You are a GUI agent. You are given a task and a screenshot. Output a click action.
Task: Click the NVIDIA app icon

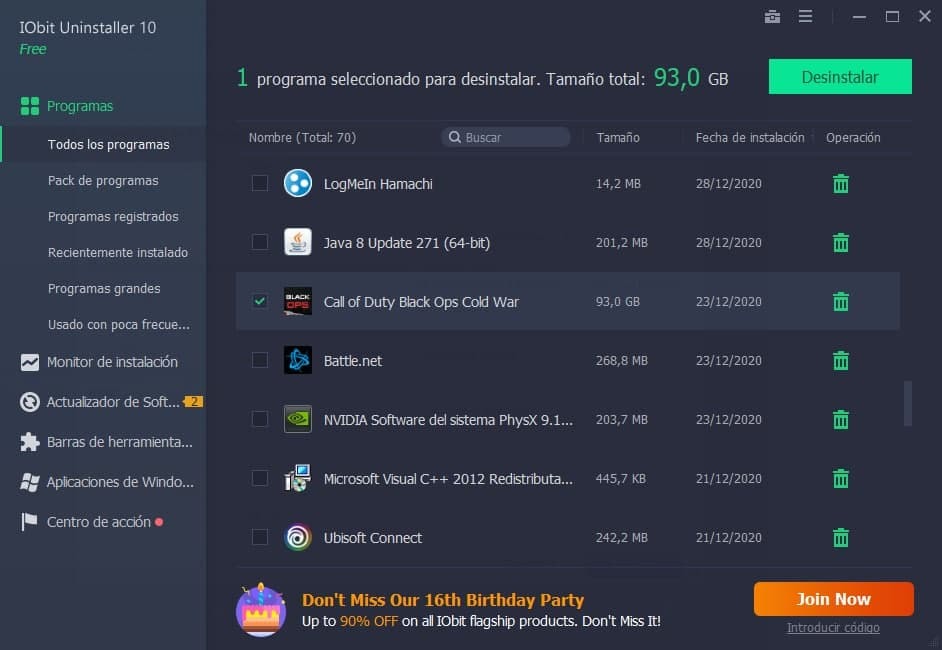(x=297, y=419)
